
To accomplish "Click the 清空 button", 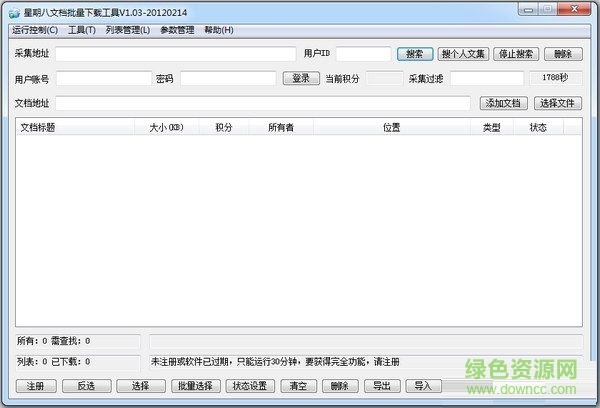I will click(x=298, y=386).
